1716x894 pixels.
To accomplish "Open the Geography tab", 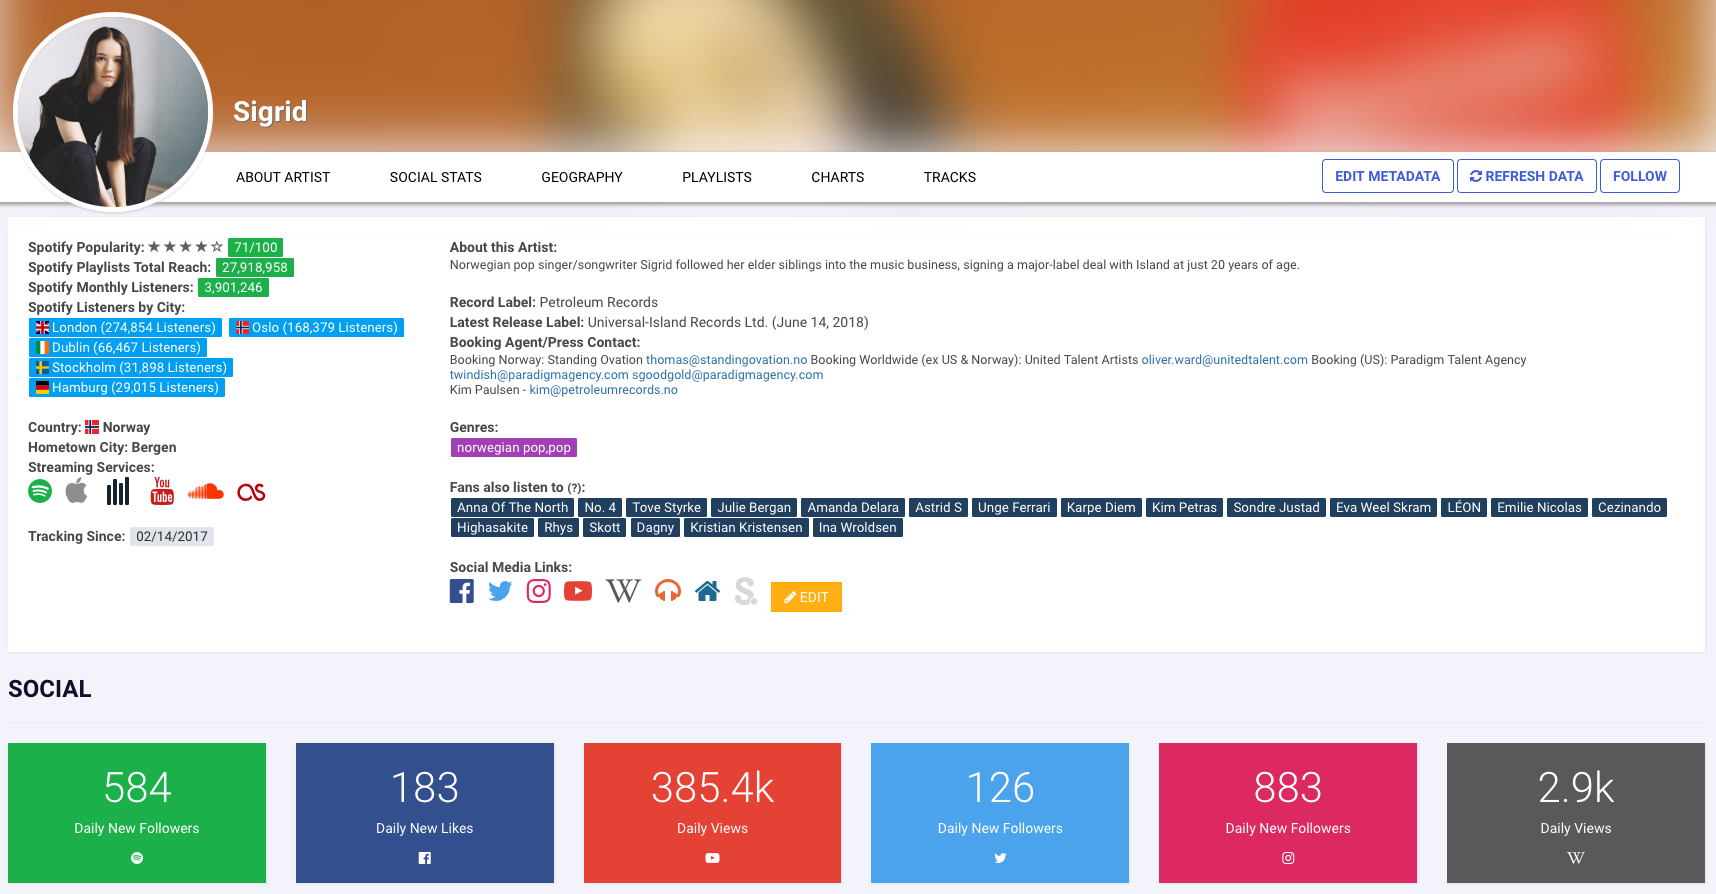I will (582, 177).
